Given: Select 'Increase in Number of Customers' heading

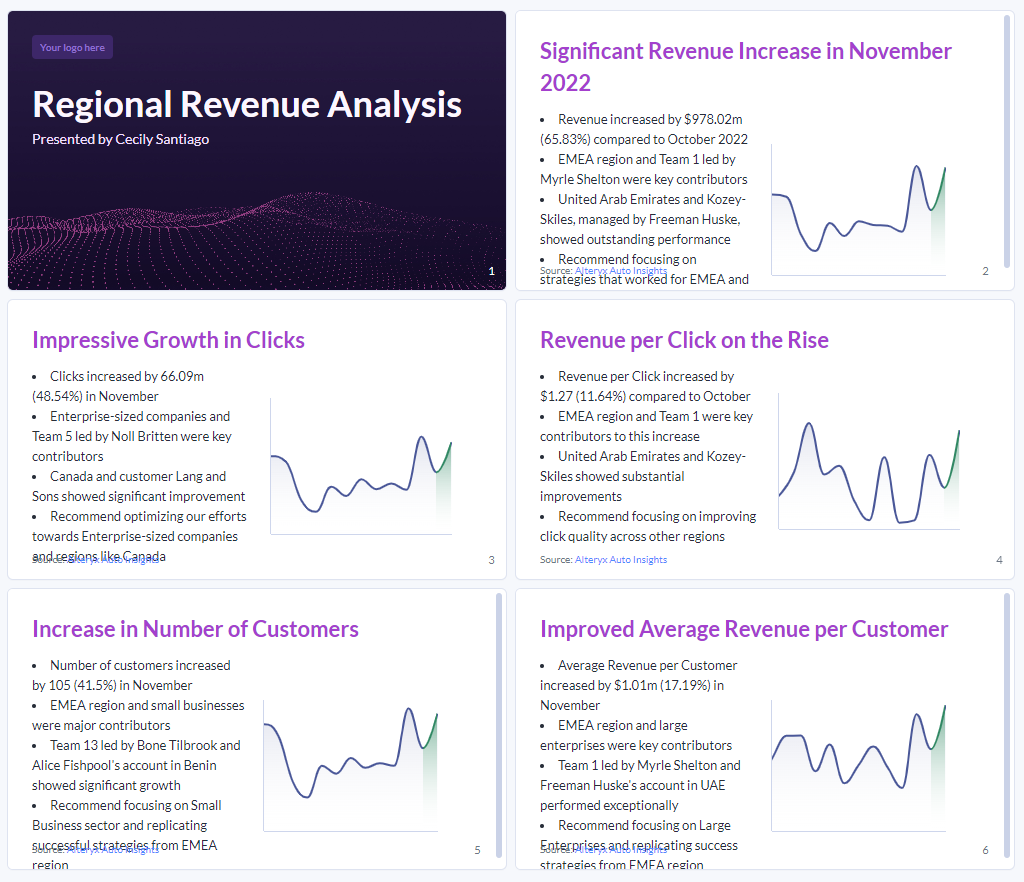Looking at the screenshot, I should coord(195,629).
